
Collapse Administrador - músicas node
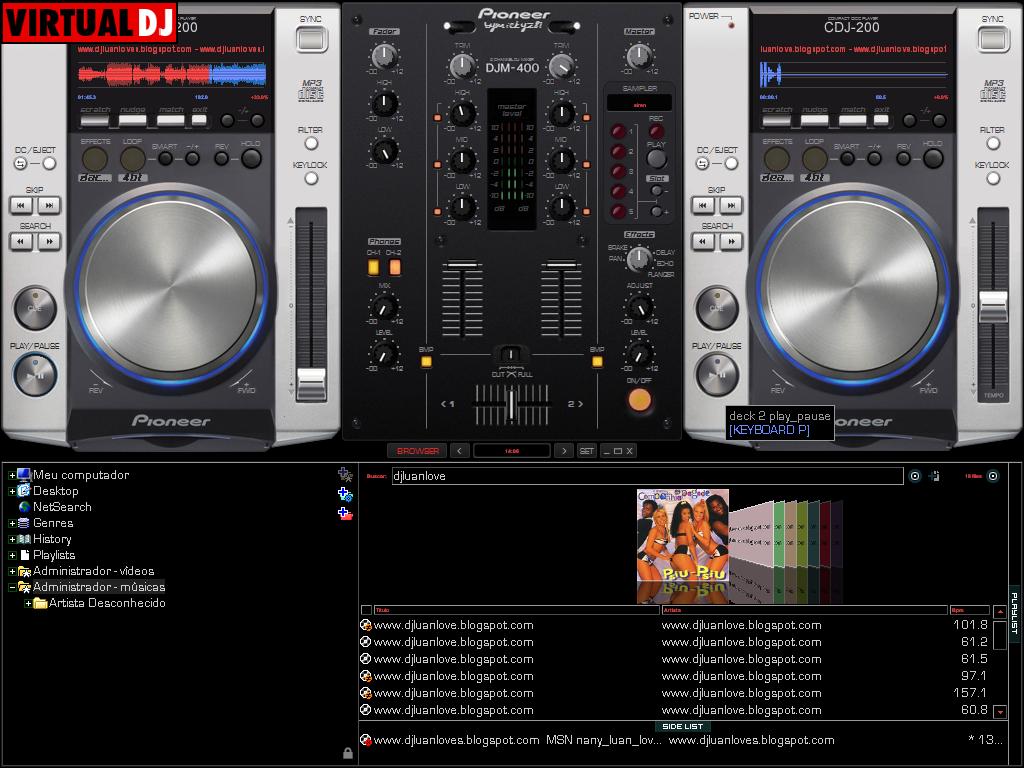tap(12, 587)
